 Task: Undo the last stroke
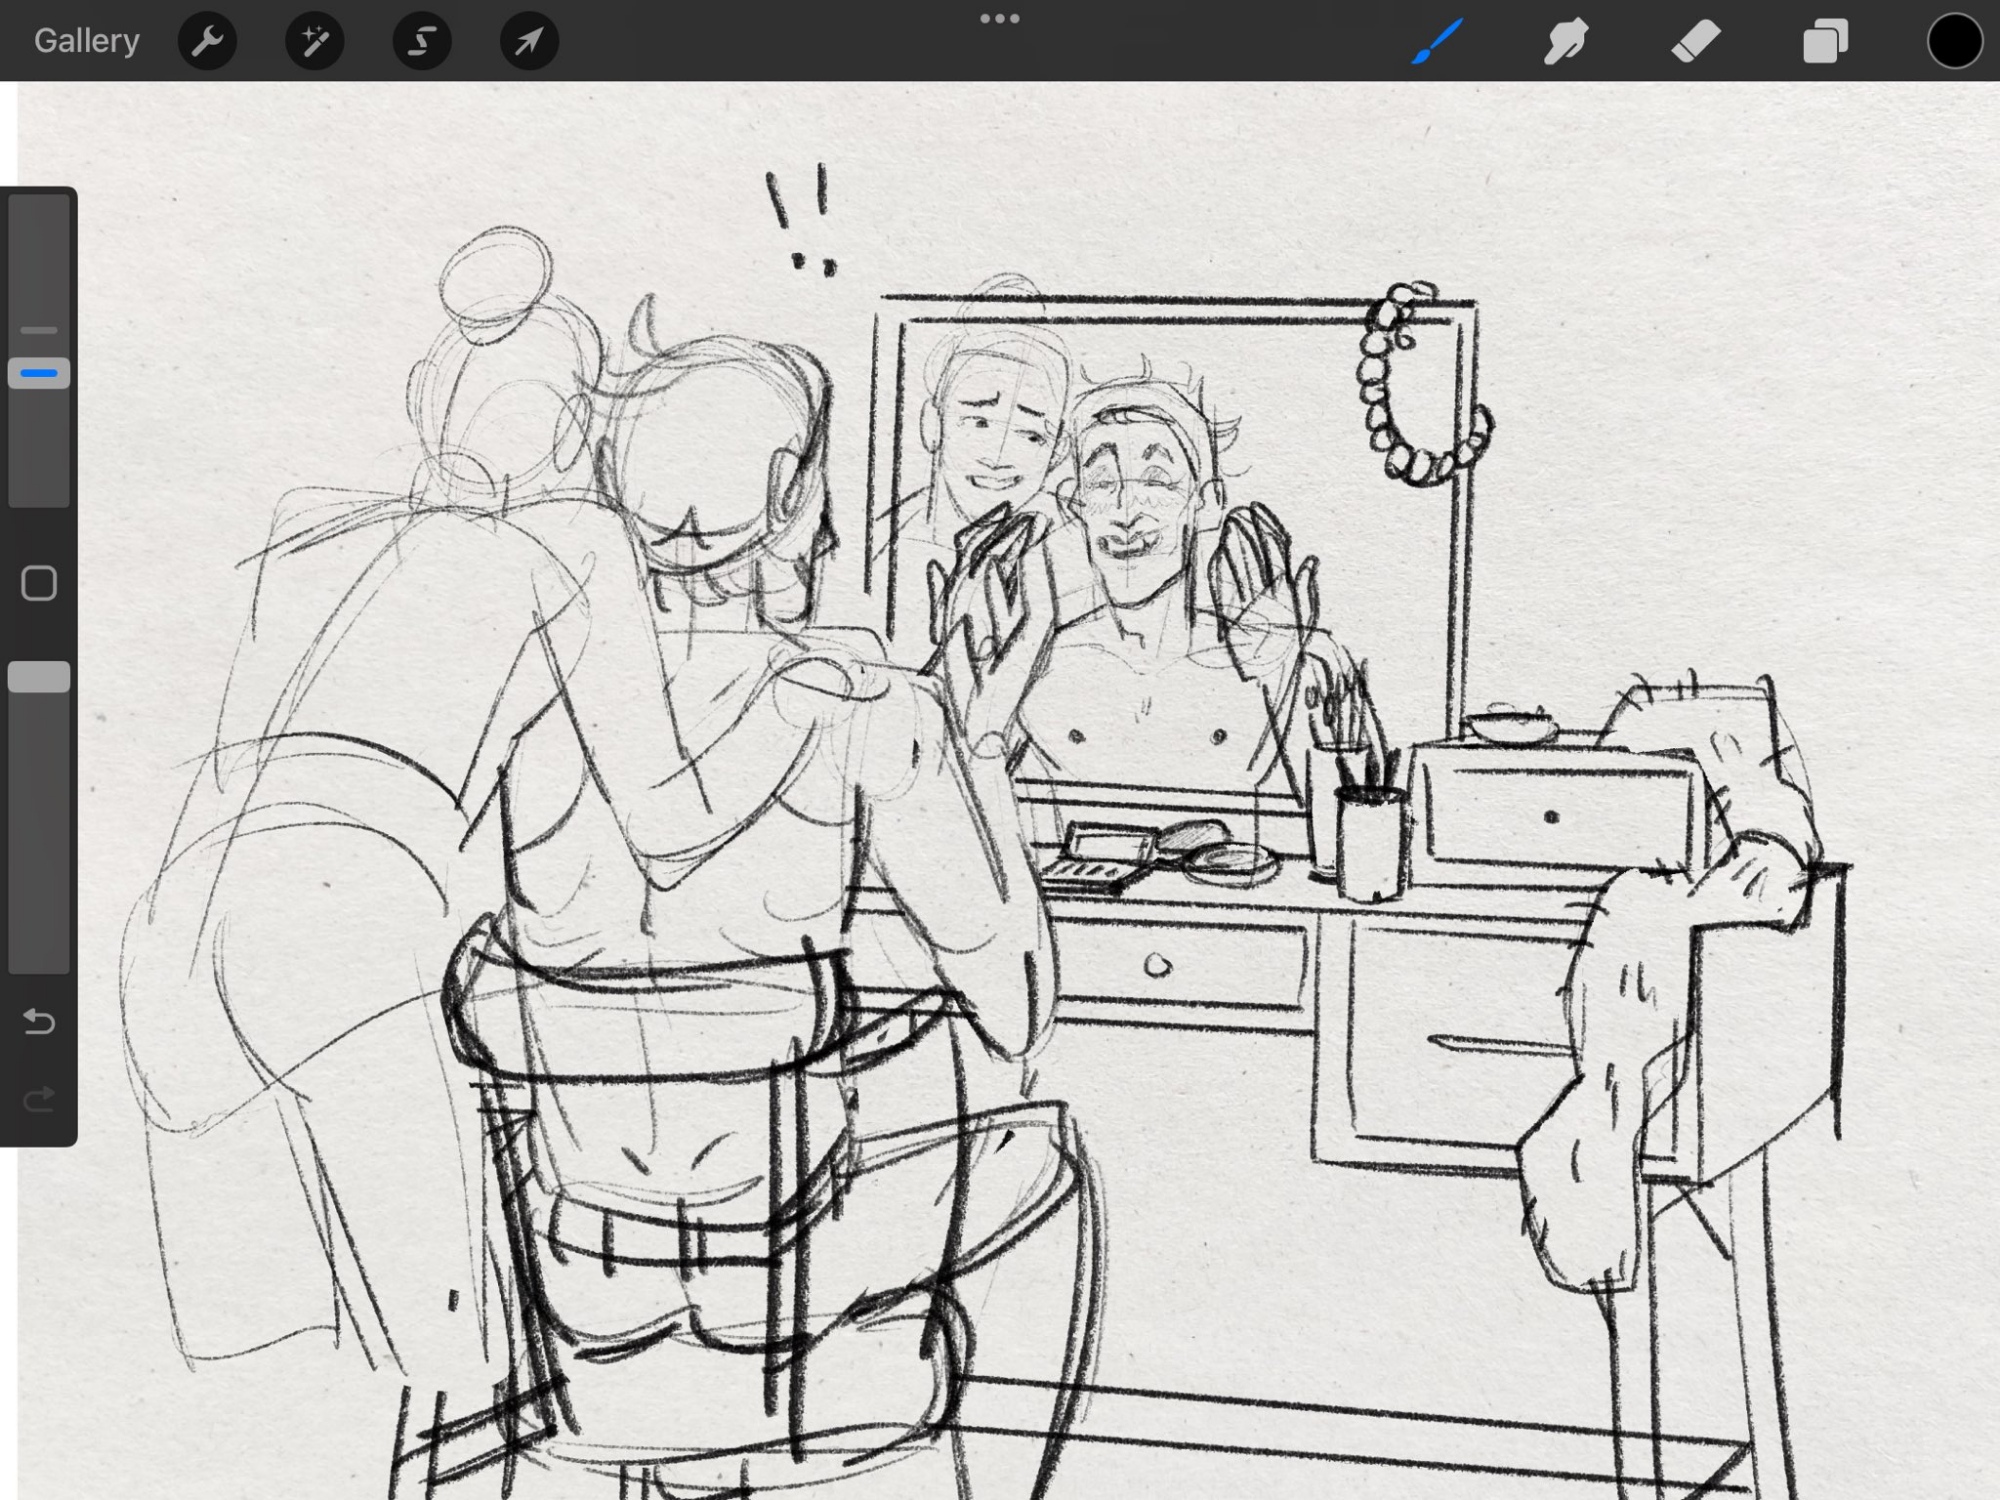39,1021
